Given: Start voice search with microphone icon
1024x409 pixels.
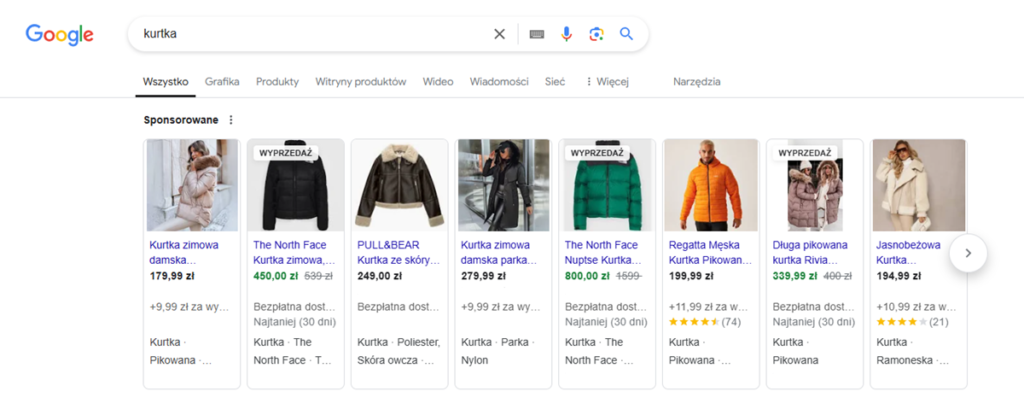Looking at the screenshot, I should 566,34.
